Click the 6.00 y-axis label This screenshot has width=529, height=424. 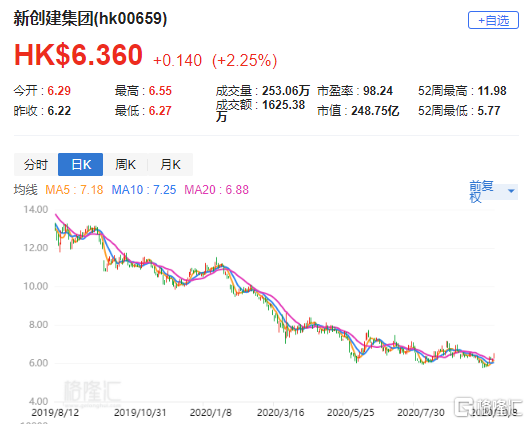pyautogui.click(x=38, y=363)
